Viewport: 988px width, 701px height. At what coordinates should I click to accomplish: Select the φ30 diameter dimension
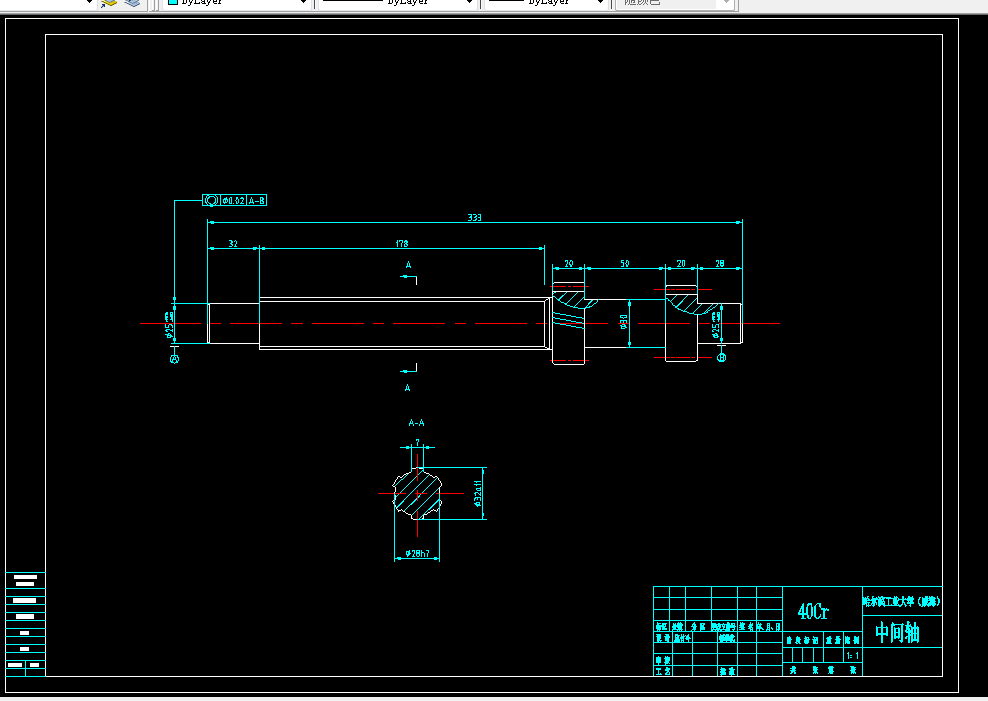click(624, 322)
